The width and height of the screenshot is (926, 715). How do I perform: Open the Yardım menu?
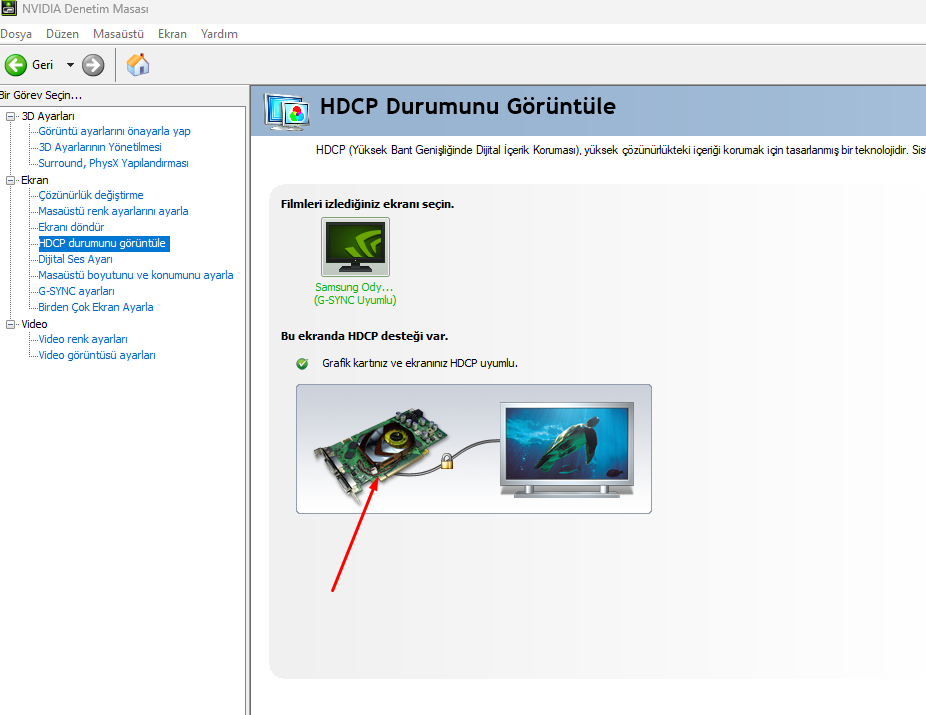pyautogui.click(x=219, y=34)
